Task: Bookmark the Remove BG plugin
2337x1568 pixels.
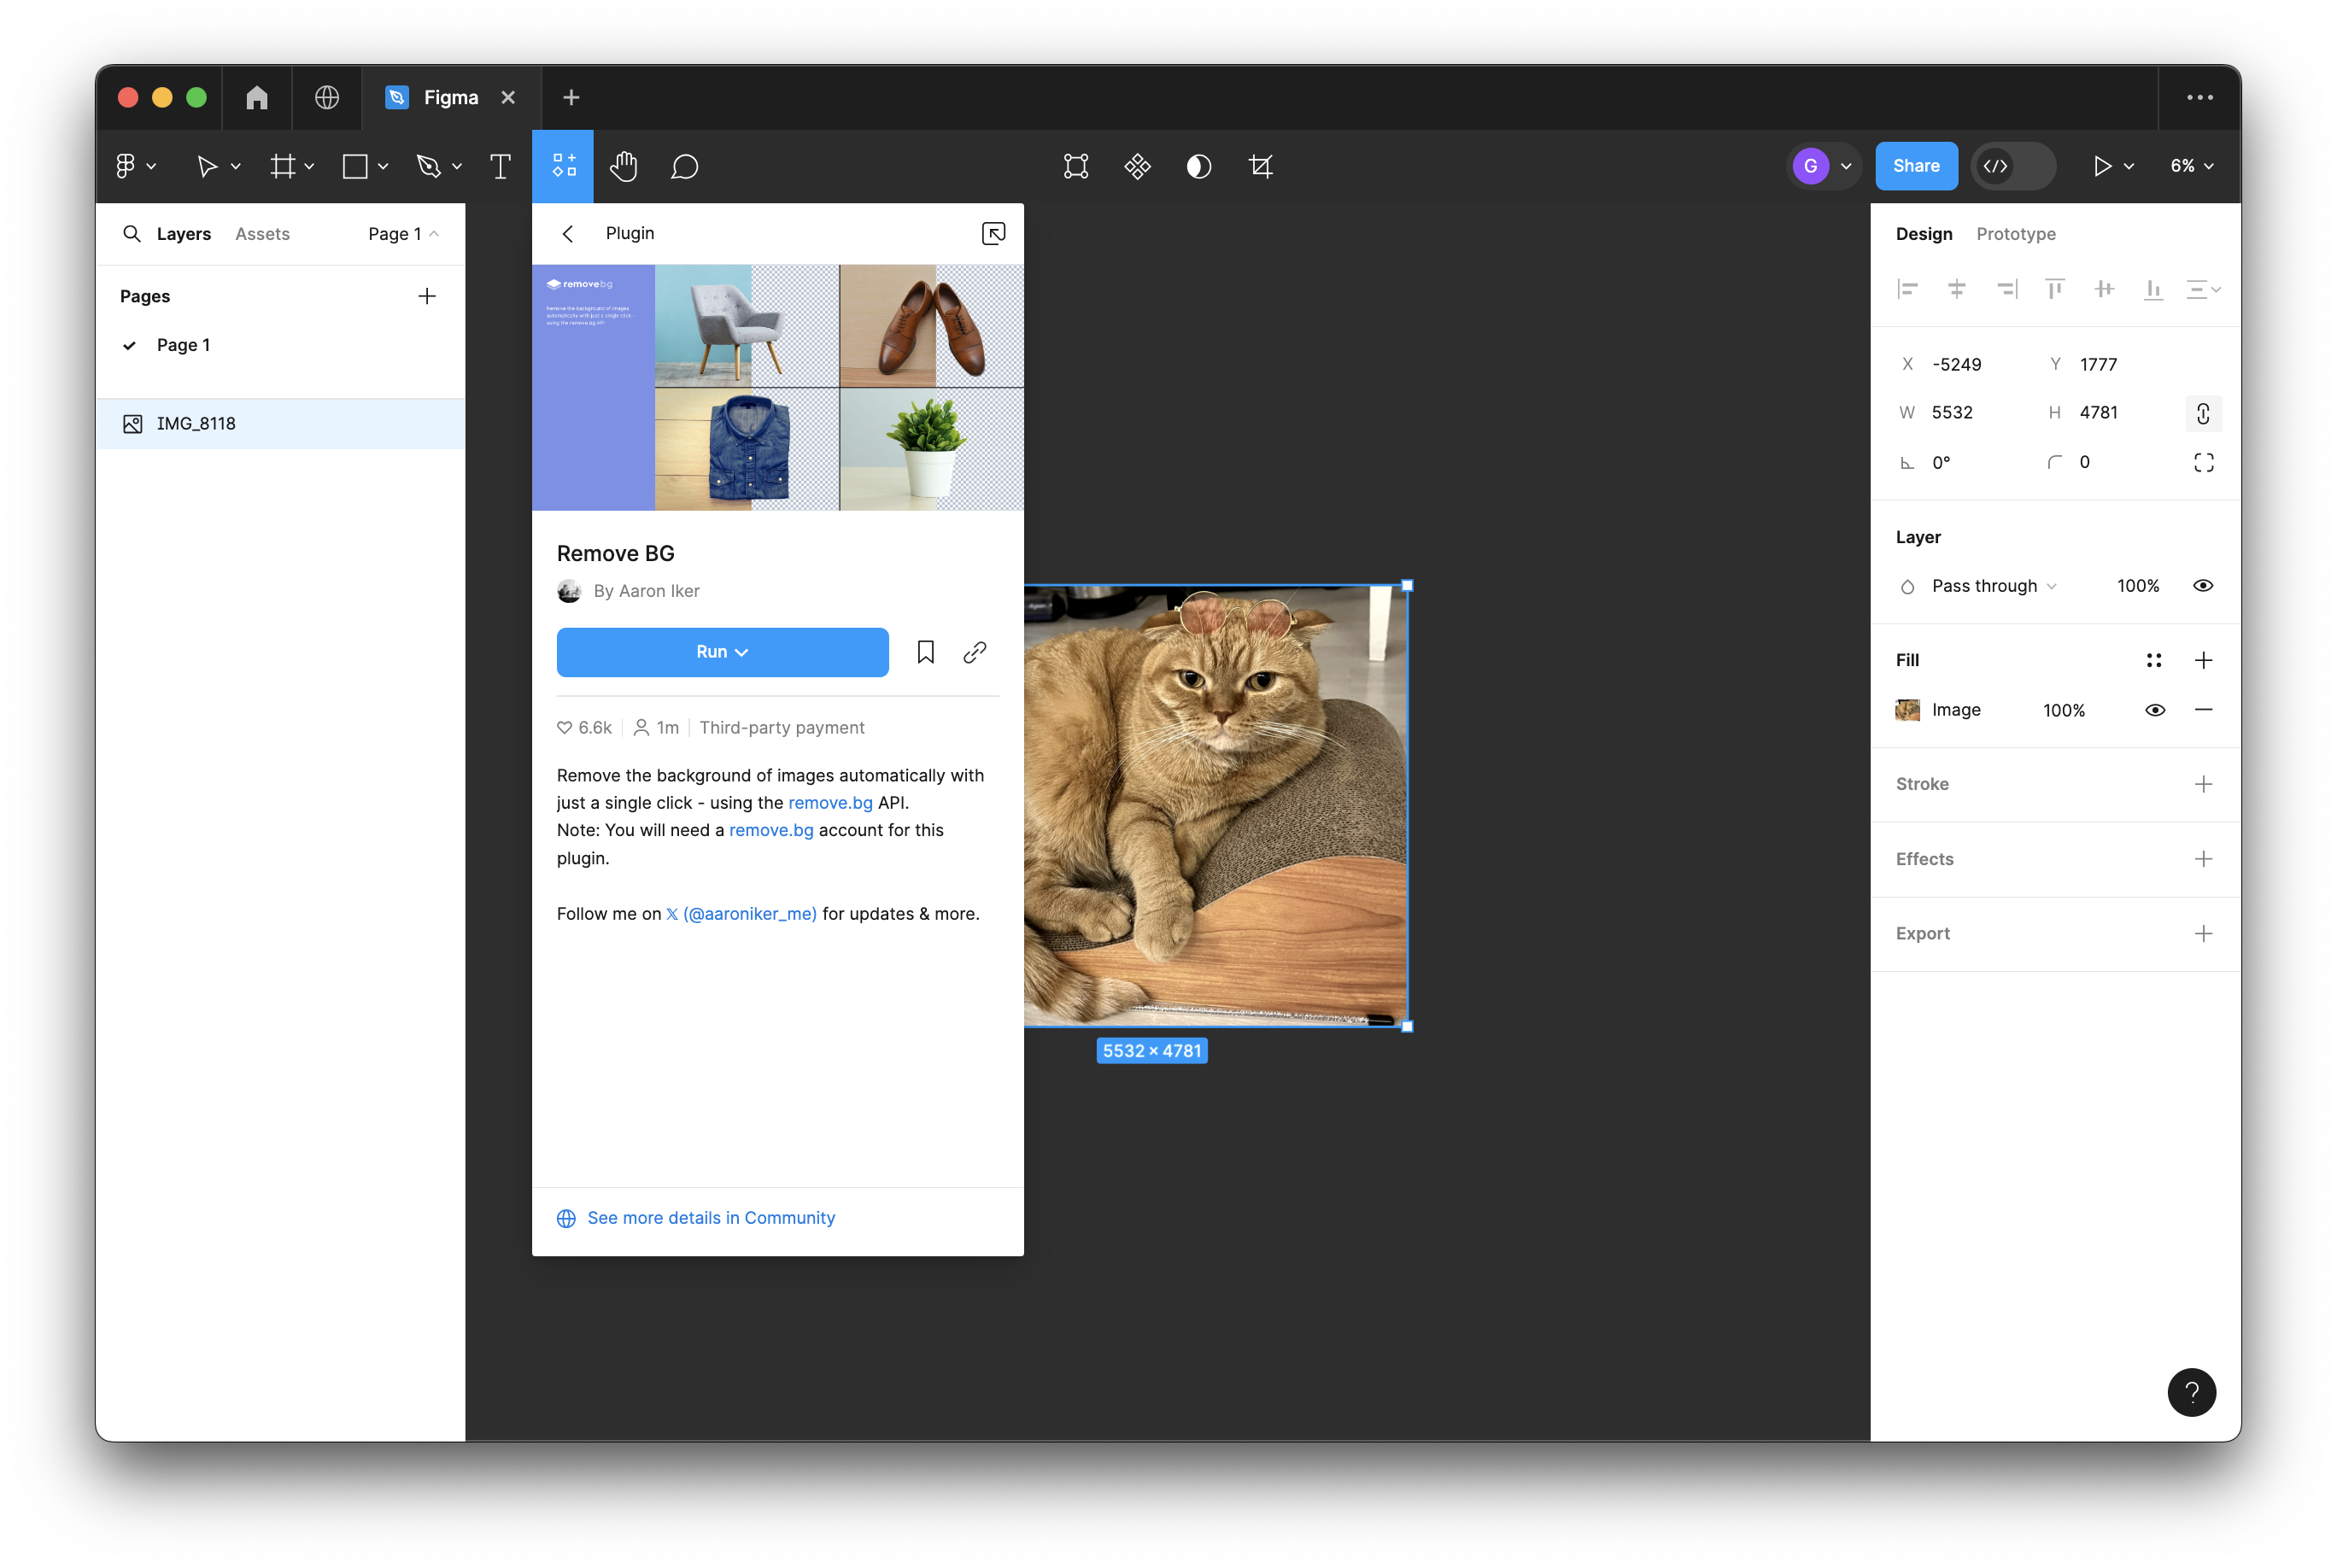Action: pyautogui.click(x=925, y=652)
